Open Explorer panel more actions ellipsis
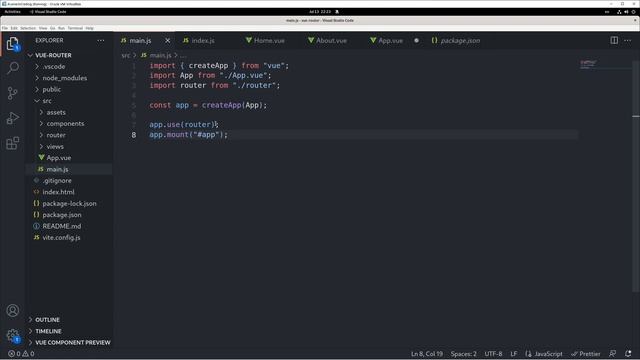The width and height of the screenshot is (640, 360). 100,40
